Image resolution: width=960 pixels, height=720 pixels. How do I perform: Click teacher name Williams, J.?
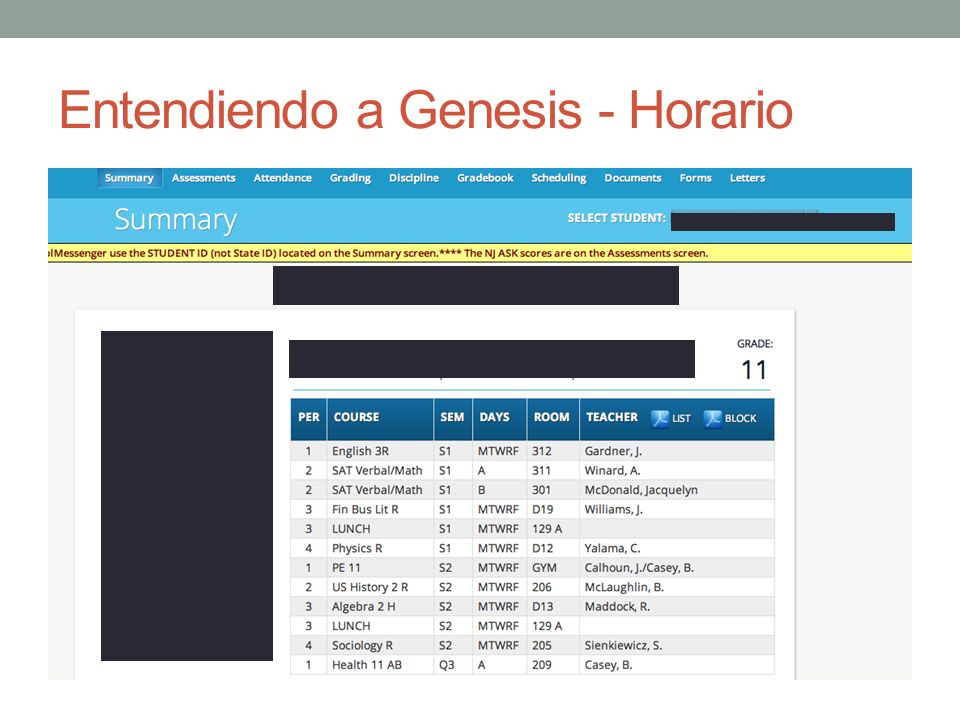613,509
